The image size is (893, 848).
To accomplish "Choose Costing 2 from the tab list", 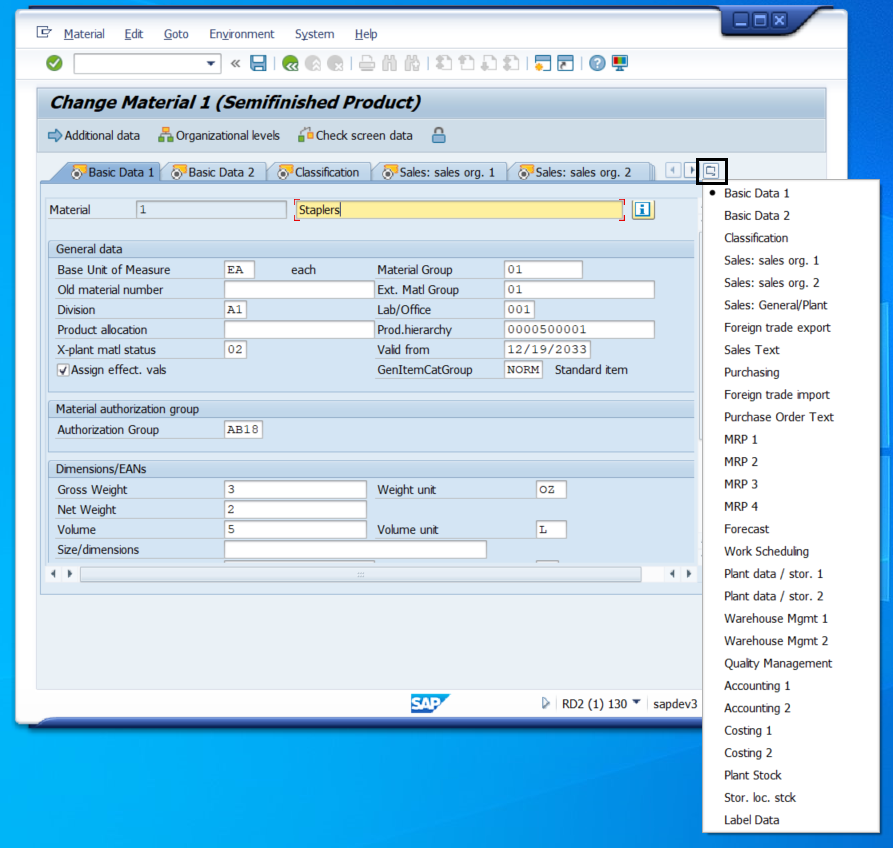I will [x=748, y=753].
